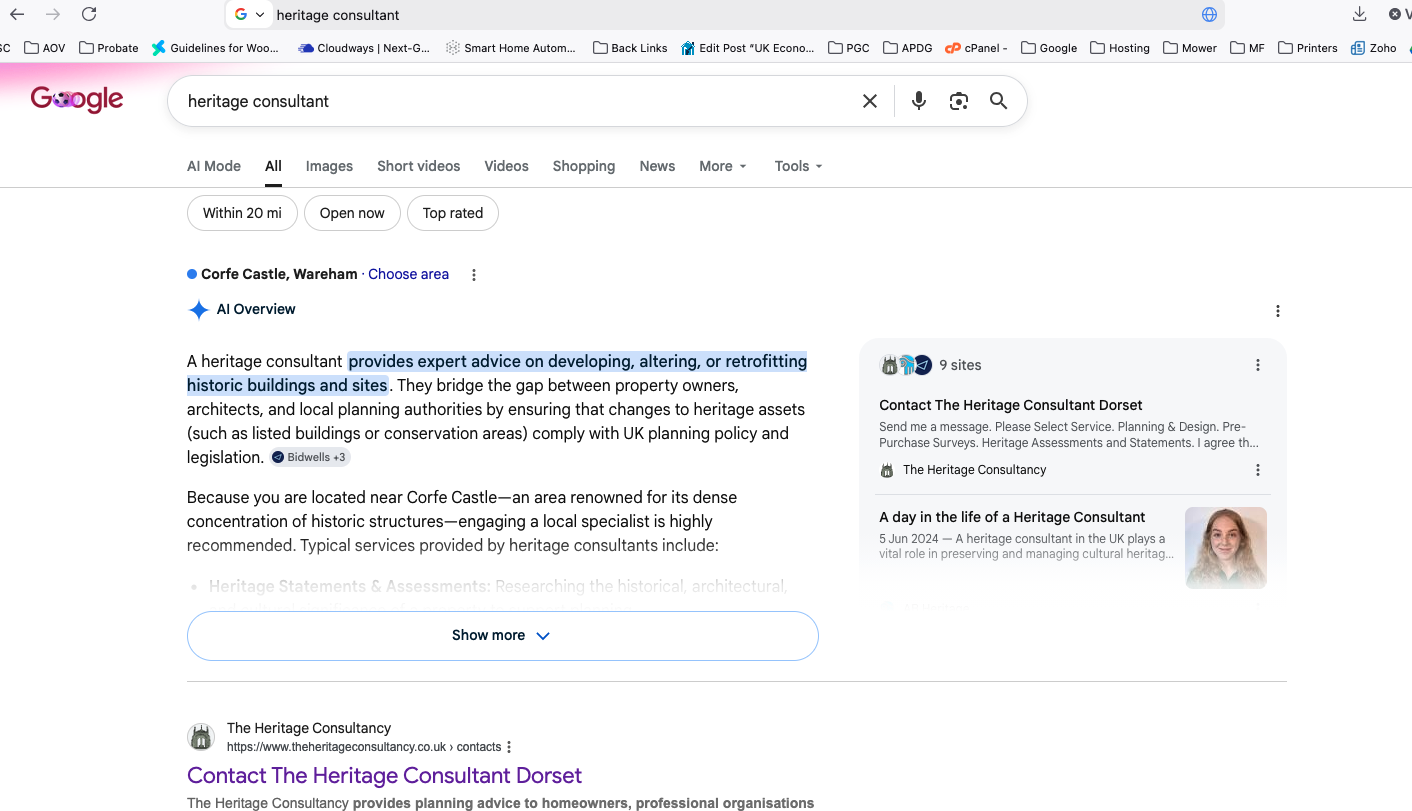Click inside the Google search input field
The height and width of the screenshot is (811, 1412).
click(515, 101)
